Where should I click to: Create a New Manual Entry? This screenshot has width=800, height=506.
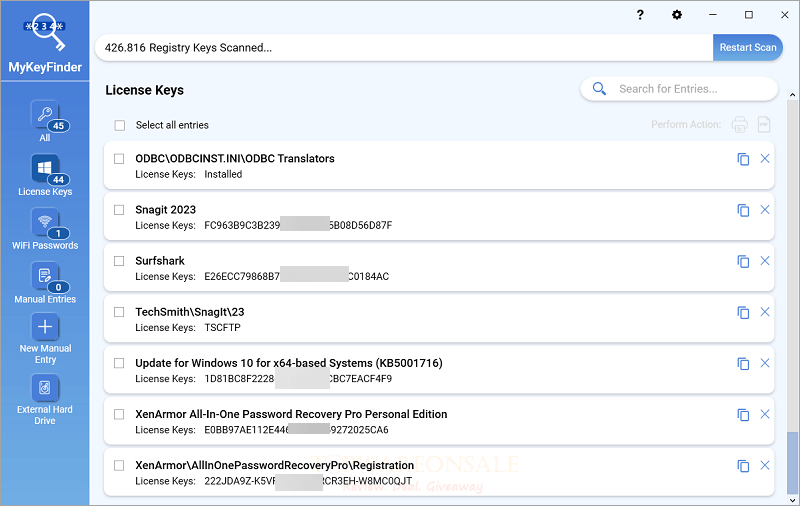[x=45, y=339]
